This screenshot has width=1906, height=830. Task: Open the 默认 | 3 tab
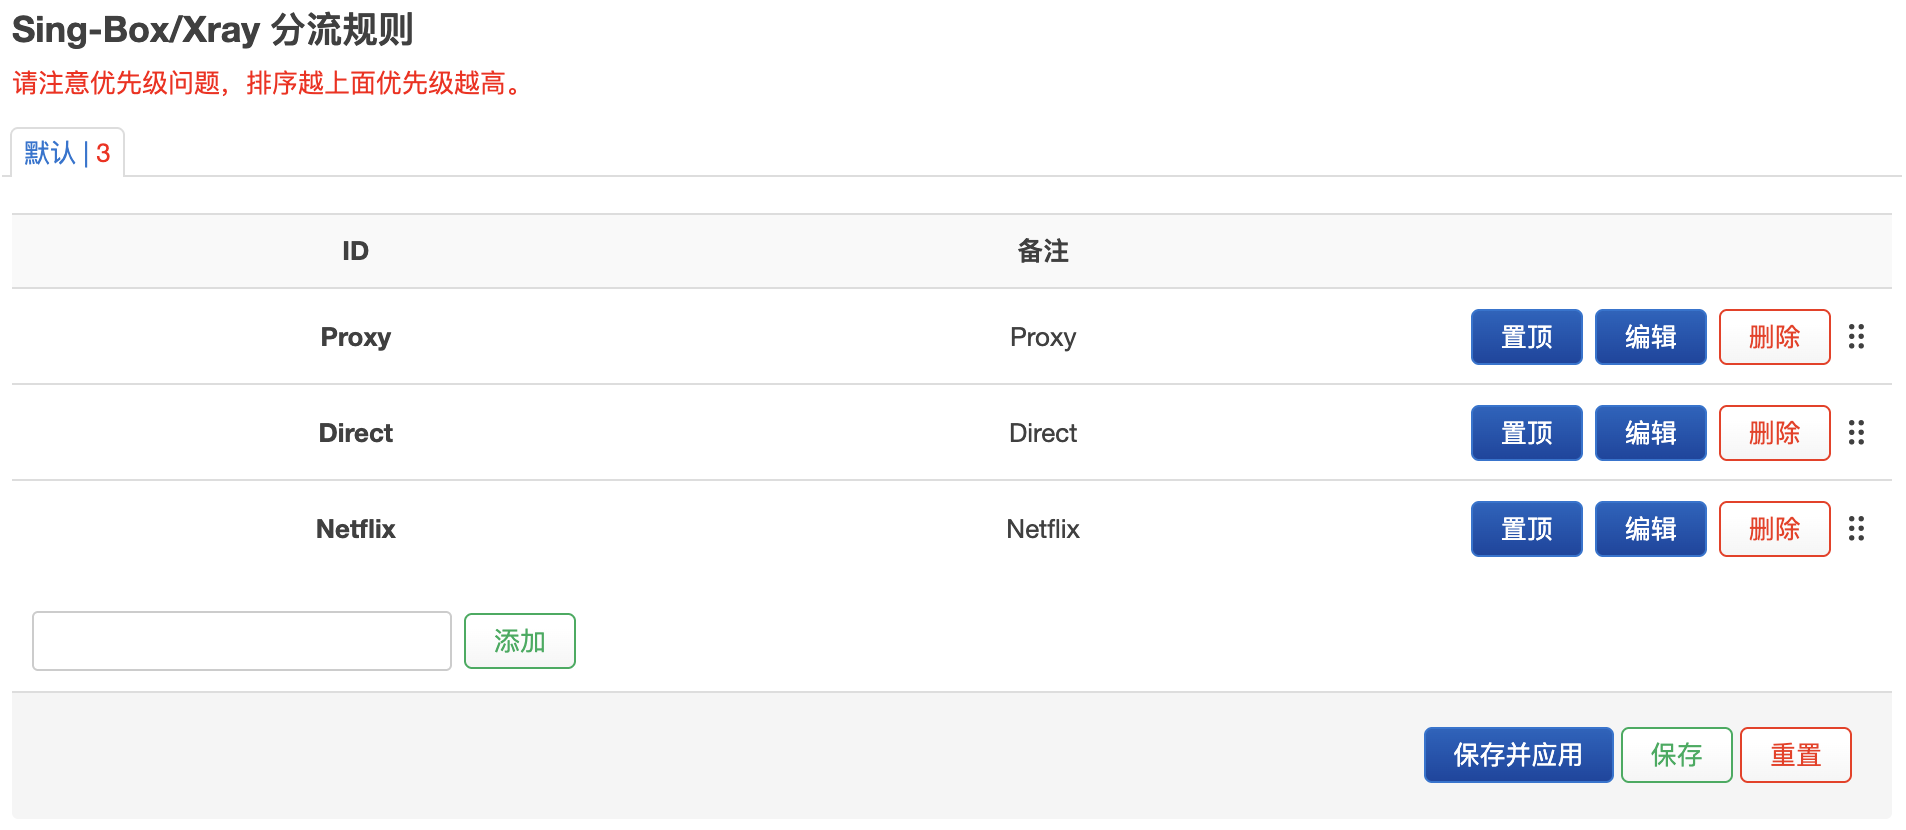click(67, 153)
